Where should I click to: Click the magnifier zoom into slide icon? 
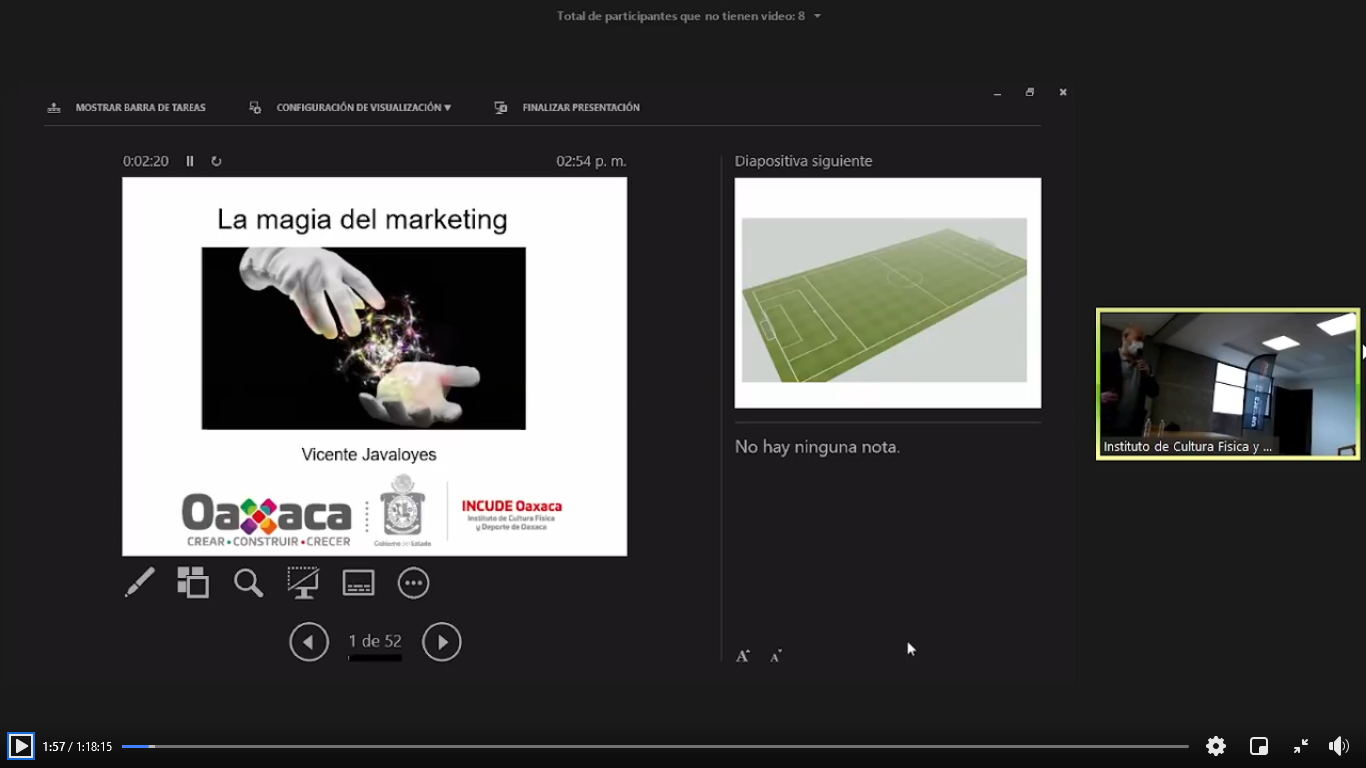(x=248, y=582)
